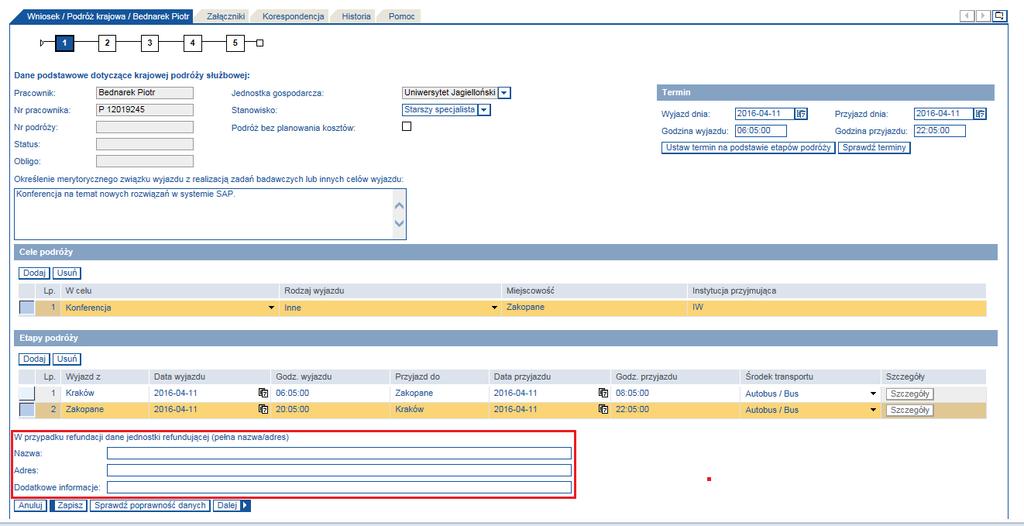
Task: Open Pomoc tab
Action: click(401, 16)
